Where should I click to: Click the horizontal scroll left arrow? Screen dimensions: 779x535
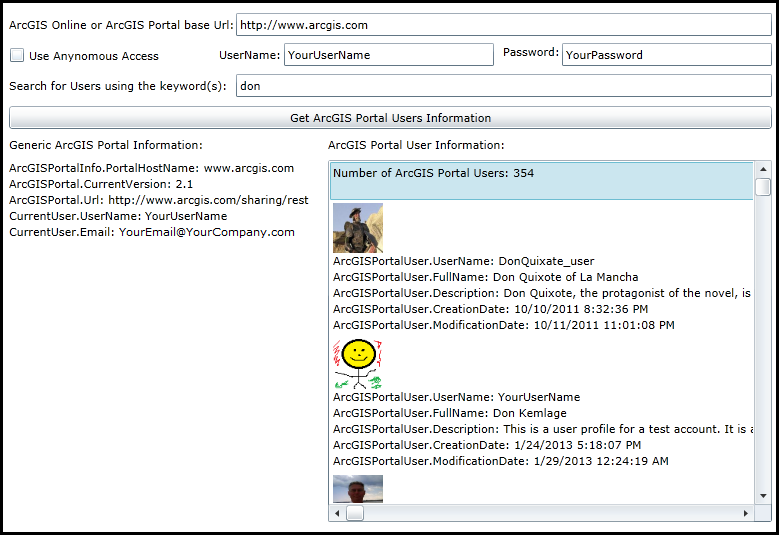coord(338,513)
